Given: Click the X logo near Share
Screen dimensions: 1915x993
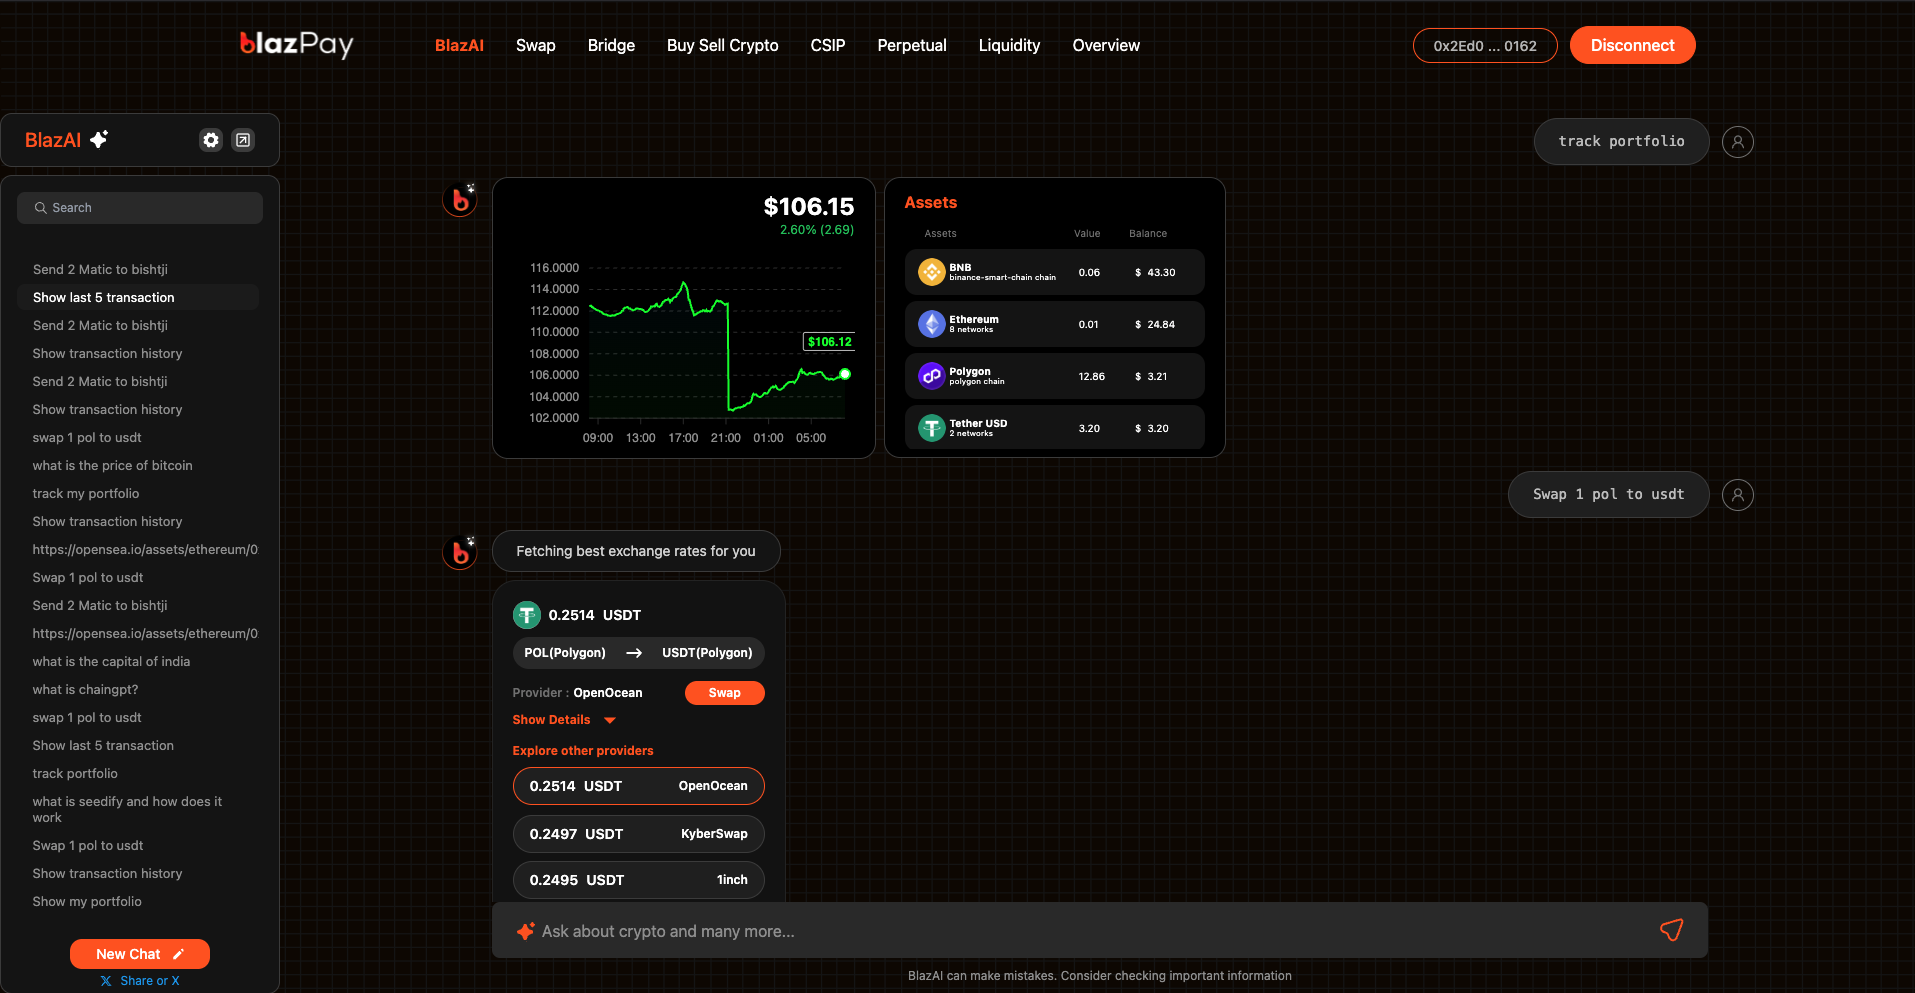Looking at the screenshot, I should pyautogui.click(x=106, y=981).
